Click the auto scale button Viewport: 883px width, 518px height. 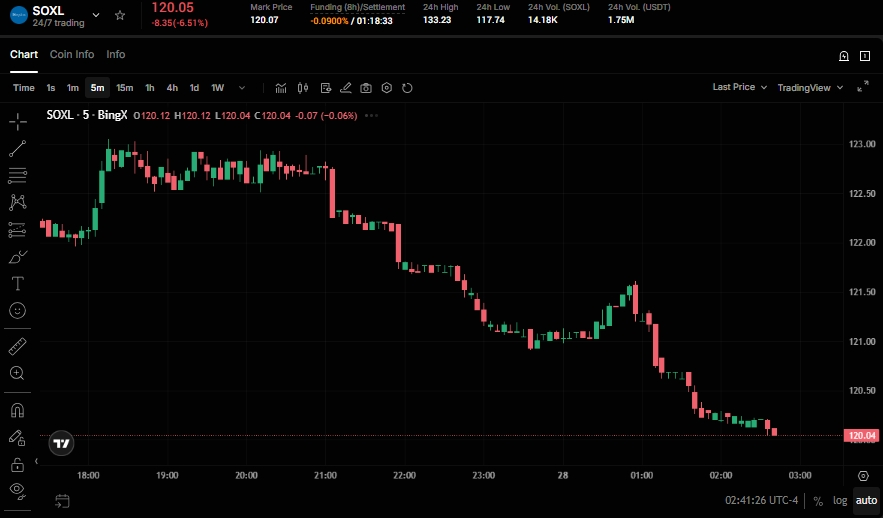(x=865, y=500)
